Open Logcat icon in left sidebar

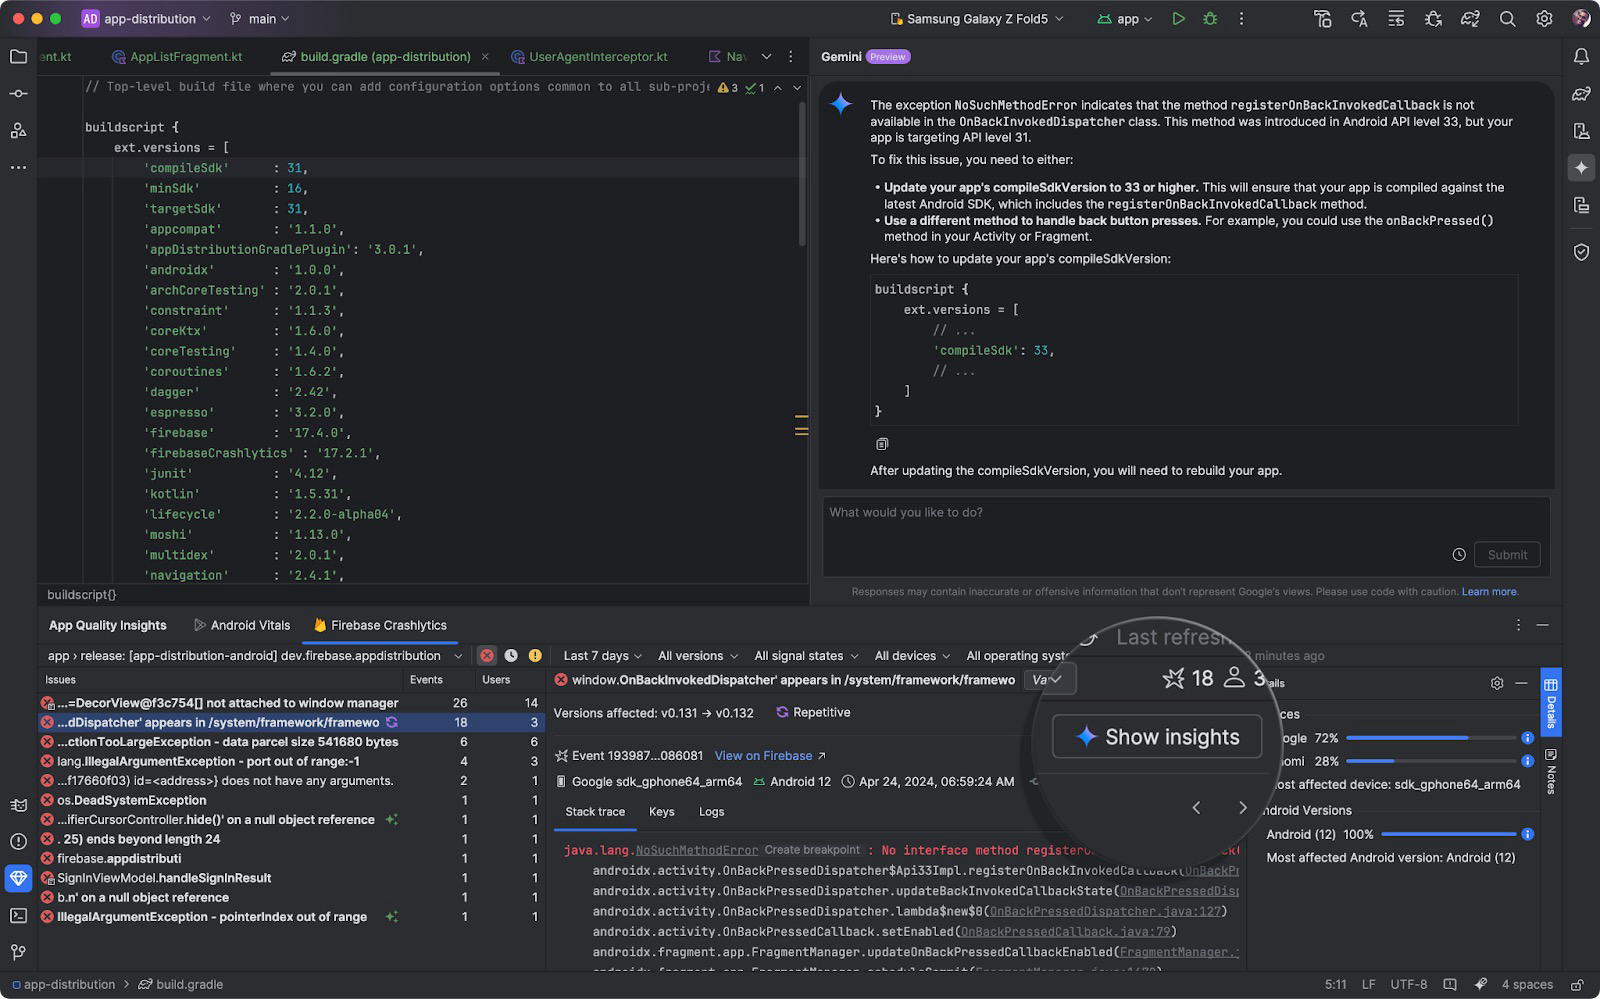pos(18,805)
